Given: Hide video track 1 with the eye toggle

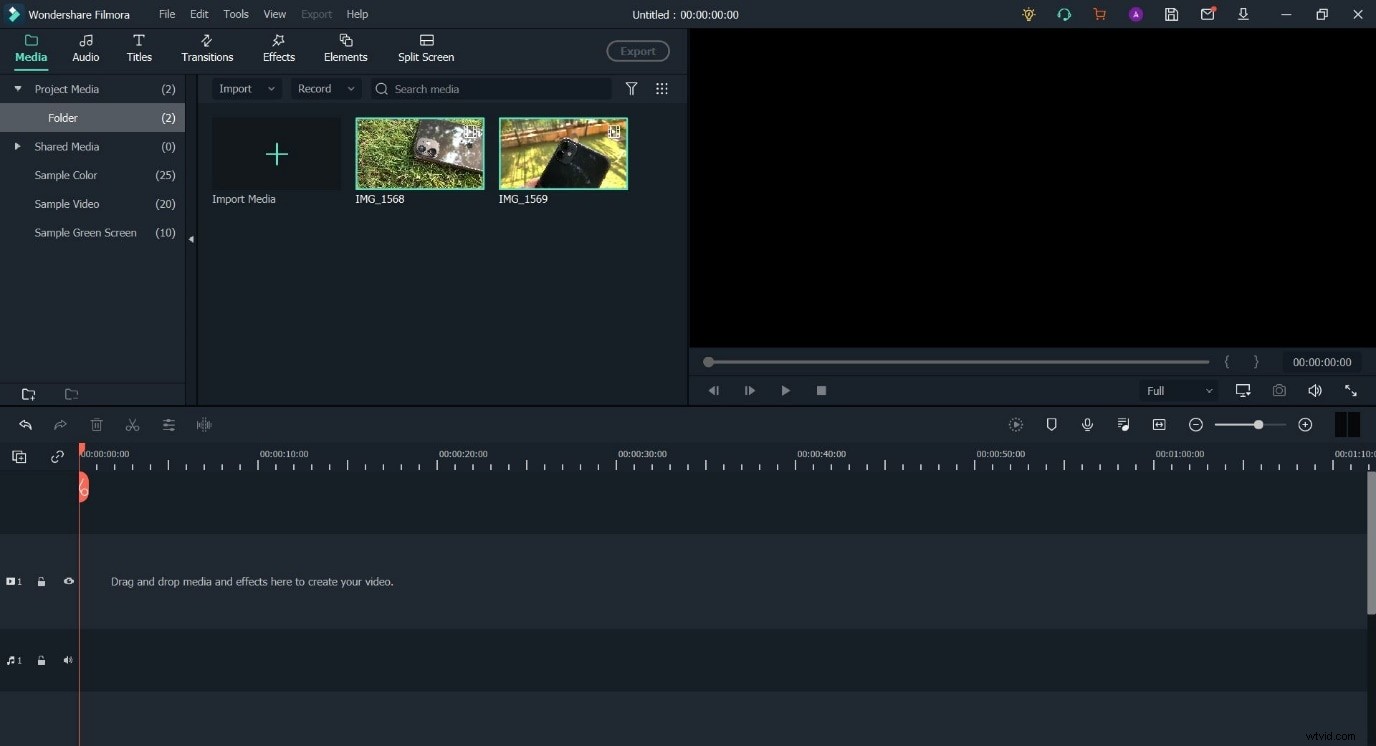Looking at the screenshot, I should coord(68,581).
